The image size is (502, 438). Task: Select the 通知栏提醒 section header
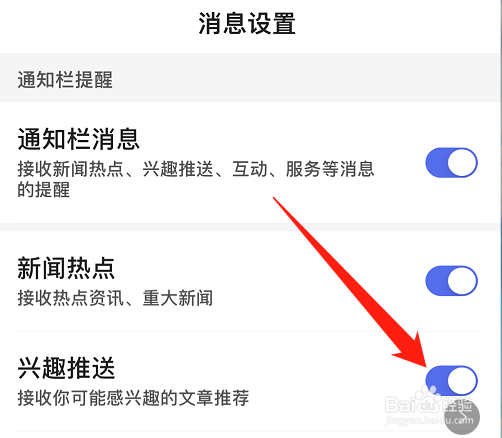pos(65,80)
